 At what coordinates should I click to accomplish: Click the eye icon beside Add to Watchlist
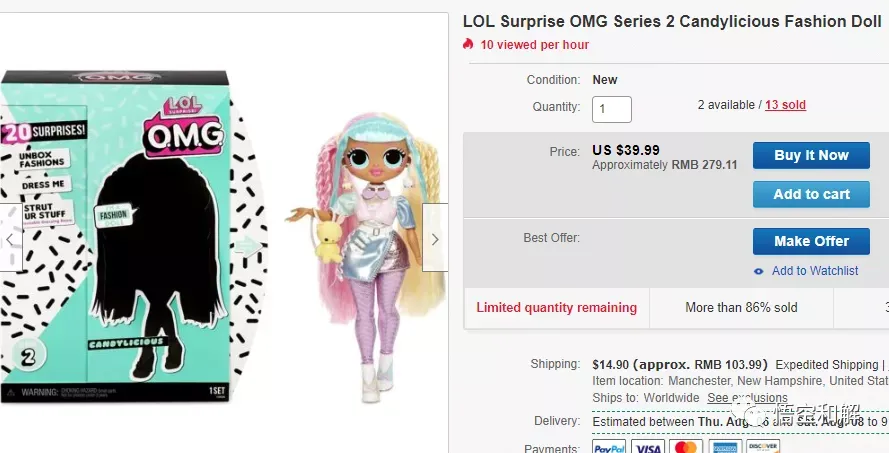[x=759, y=271]
